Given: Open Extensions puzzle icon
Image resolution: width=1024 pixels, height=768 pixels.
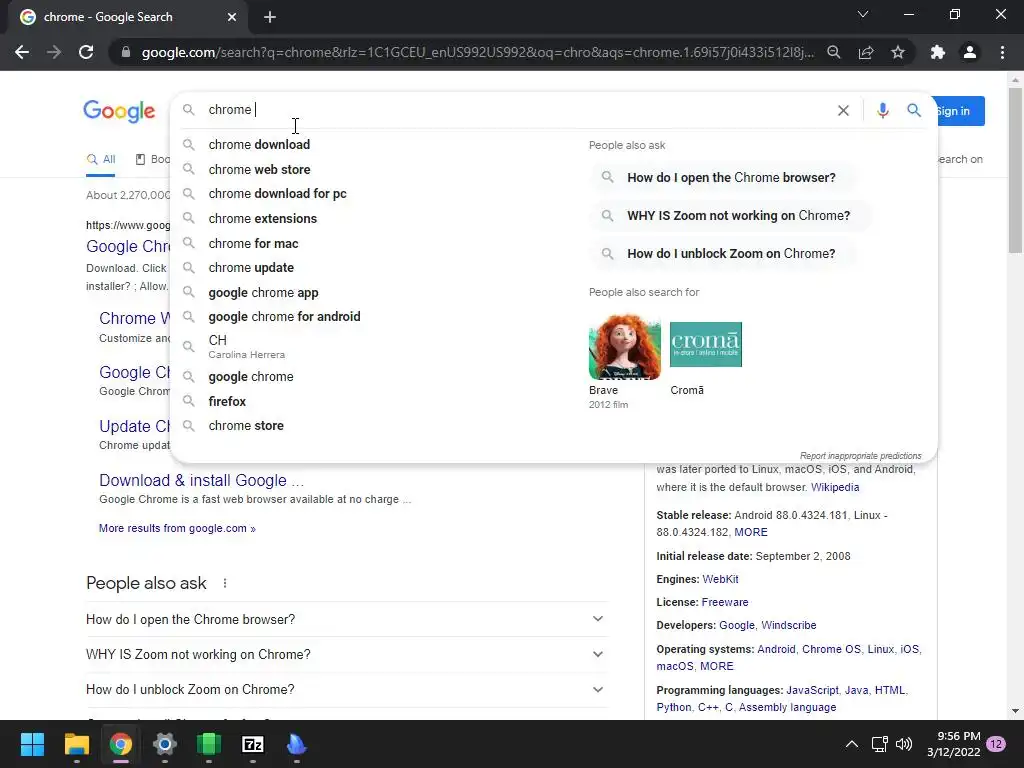Looking at the screenshot, I should 938,52.
